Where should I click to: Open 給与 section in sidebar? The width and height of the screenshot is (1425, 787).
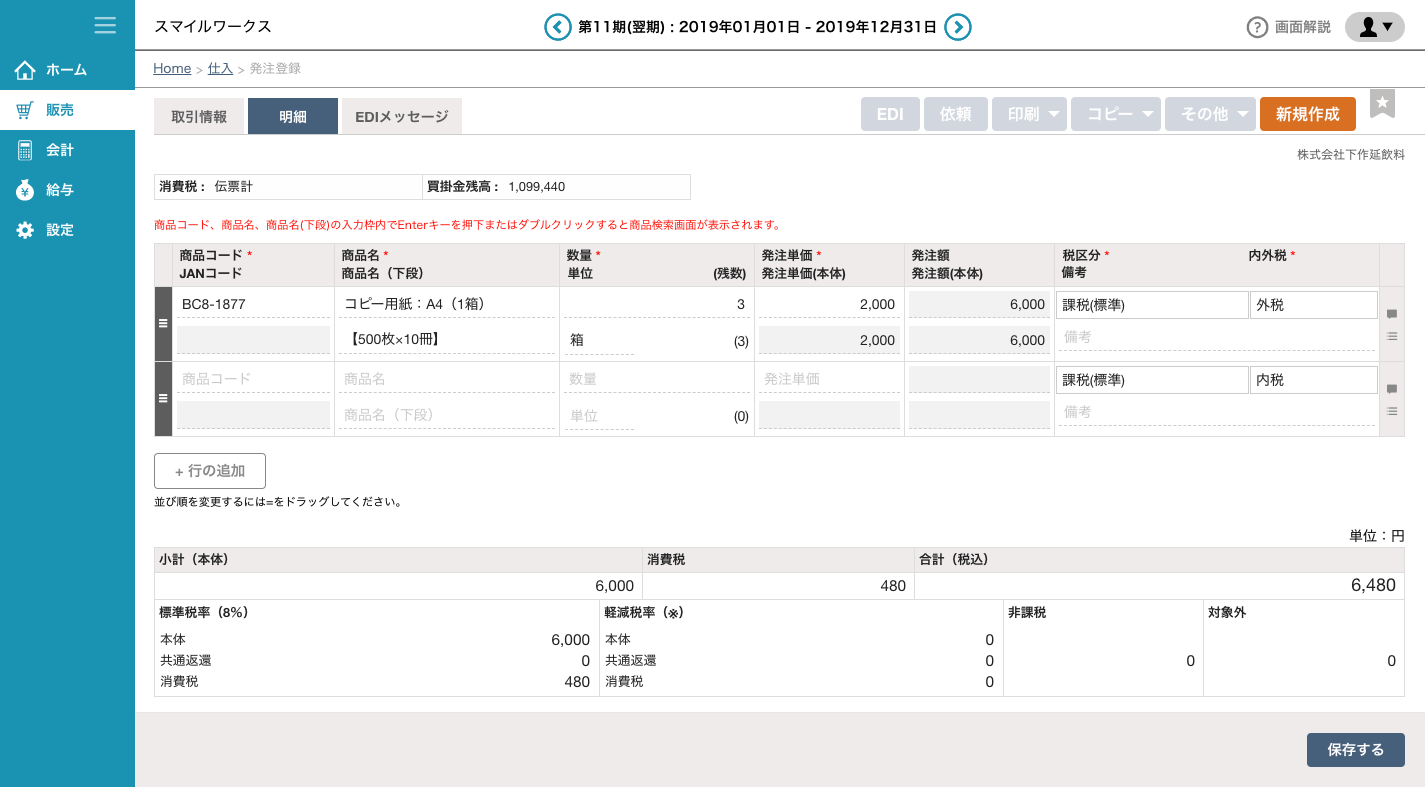[x=67, y=190]
